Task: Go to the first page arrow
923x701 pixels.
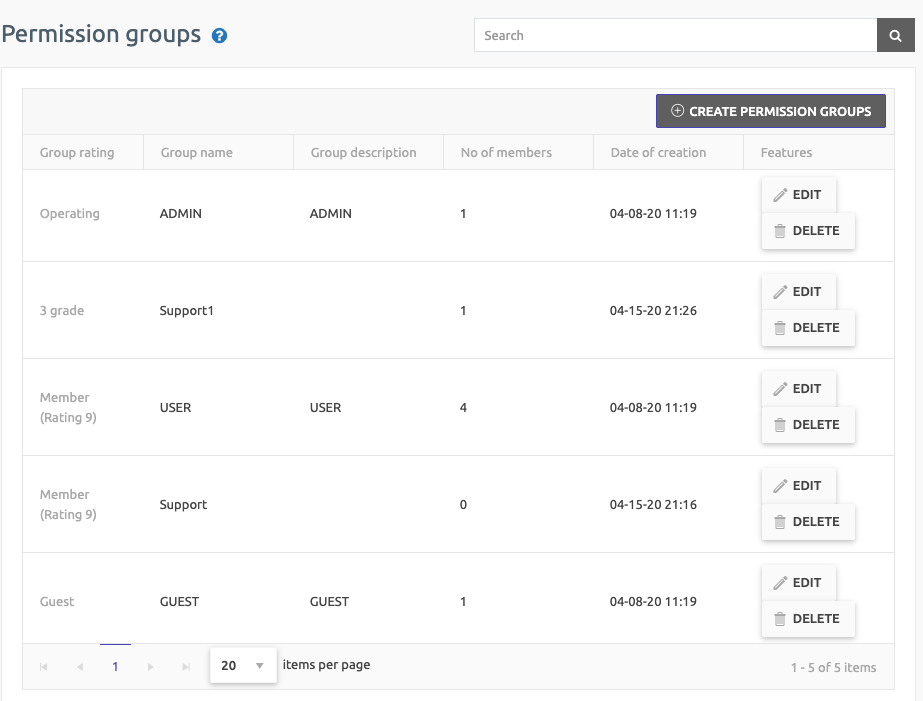Action: 43,667
